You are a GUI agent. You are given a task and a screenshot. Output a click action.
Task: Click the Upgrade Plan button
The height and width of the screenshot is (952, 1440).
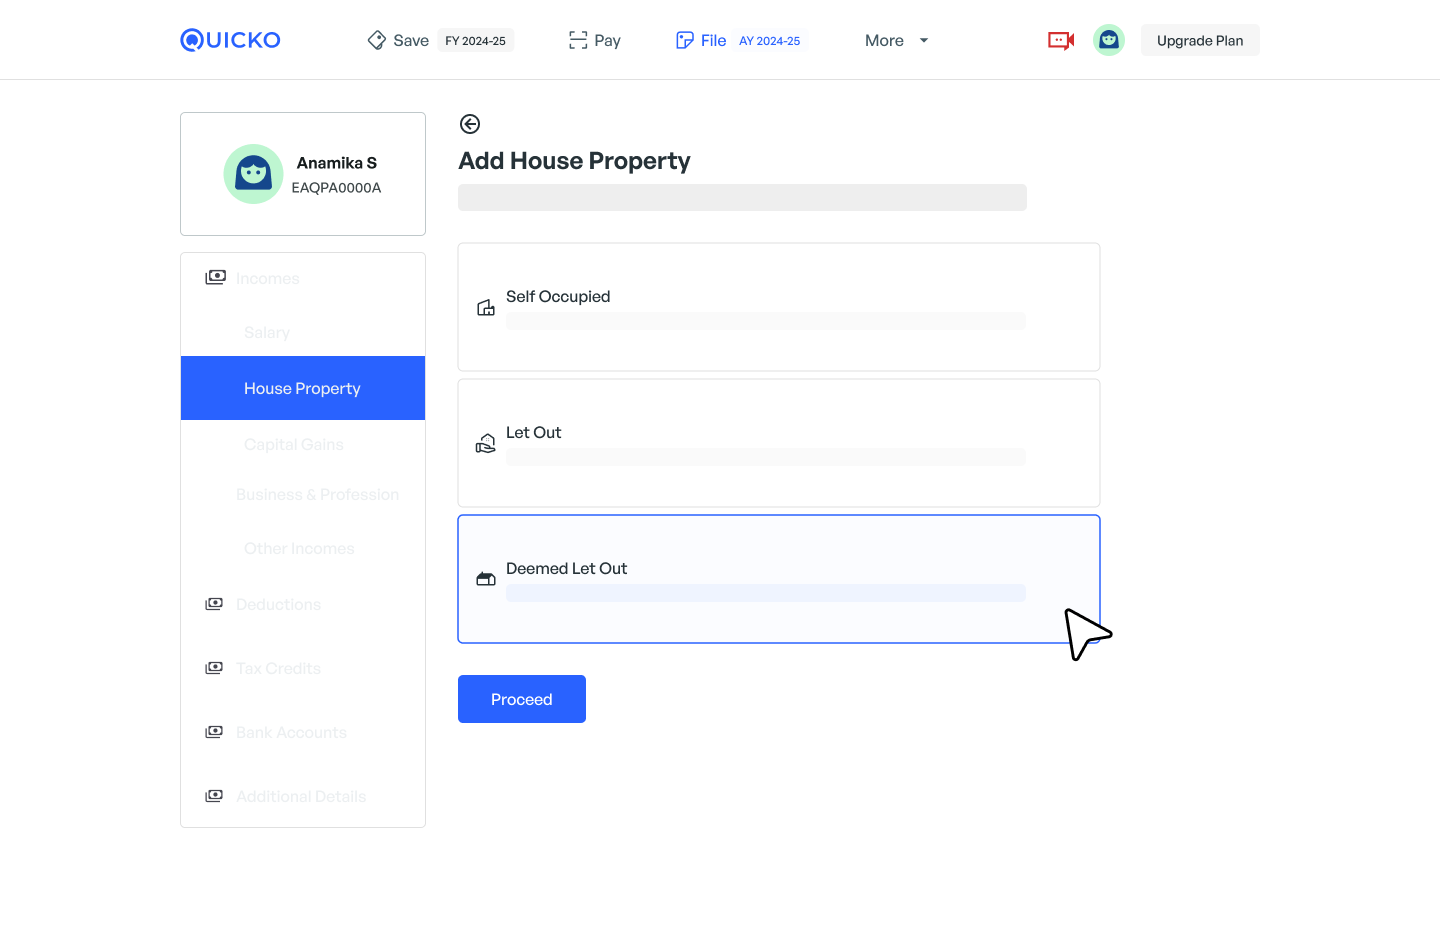click(x=1199, y=40)
